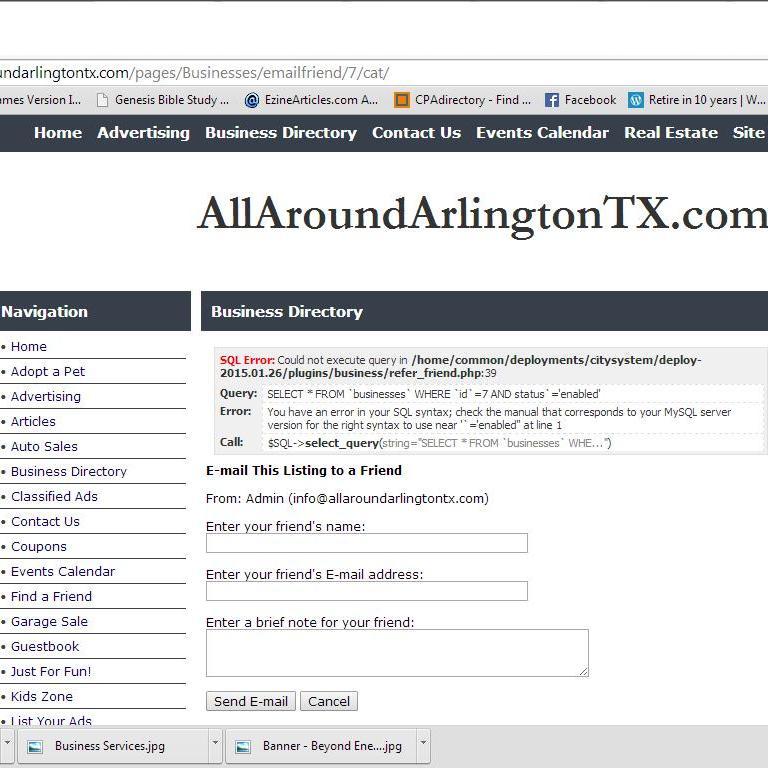The width and height of the screenshot is (768, 768).
Task: Open the Facebook bookmark icon
Action: click(552, 100)
